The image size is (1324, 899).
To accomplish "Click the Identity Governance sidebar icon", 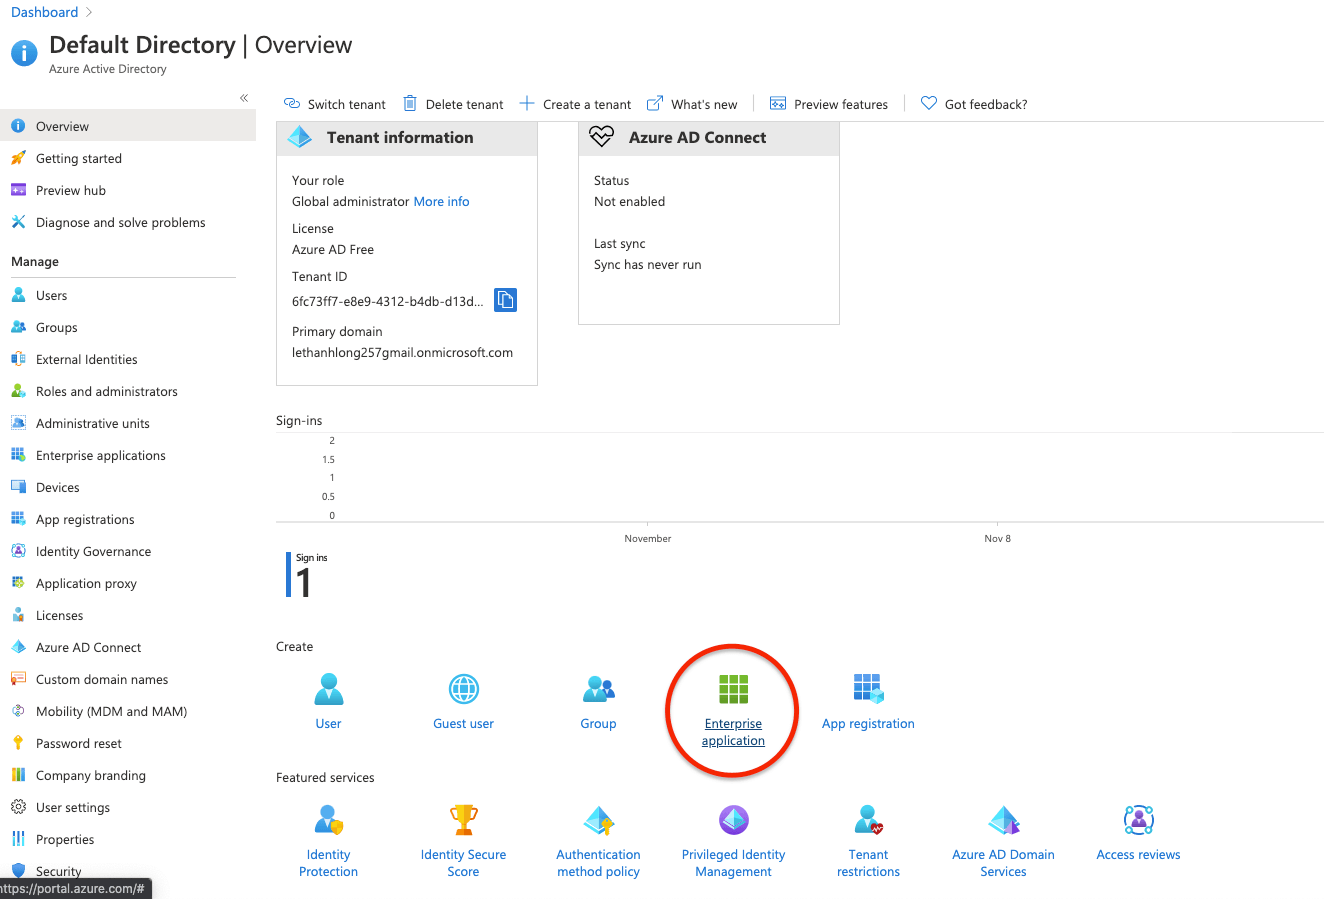I will pos(18,551).
